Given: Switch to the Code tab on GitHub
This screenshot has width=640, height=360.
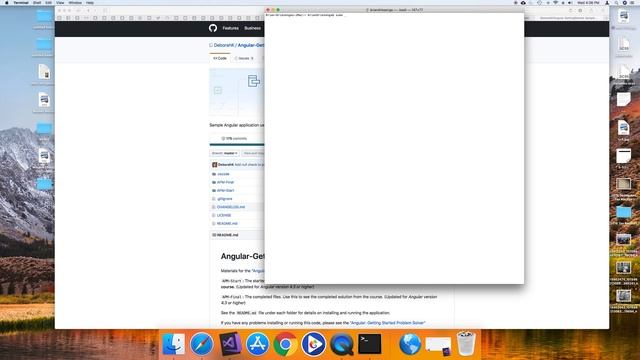Looking at the screenshot, I should (x=220, y=58).
